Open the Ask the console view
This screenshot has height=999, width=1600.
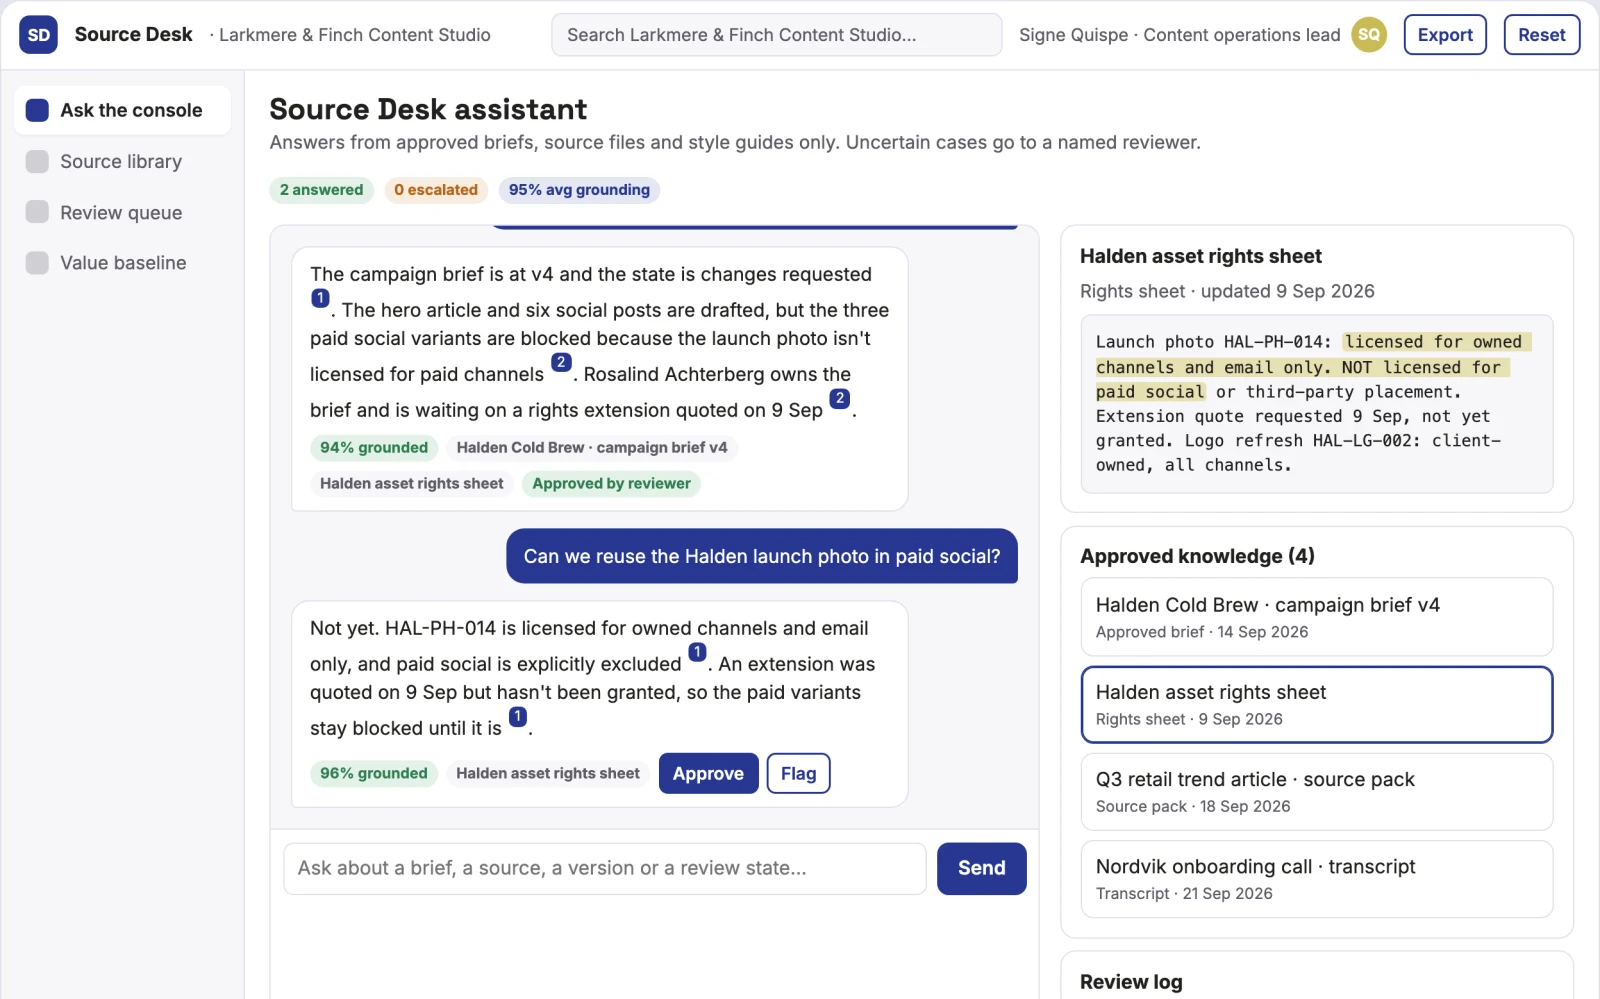click(122, 110)
